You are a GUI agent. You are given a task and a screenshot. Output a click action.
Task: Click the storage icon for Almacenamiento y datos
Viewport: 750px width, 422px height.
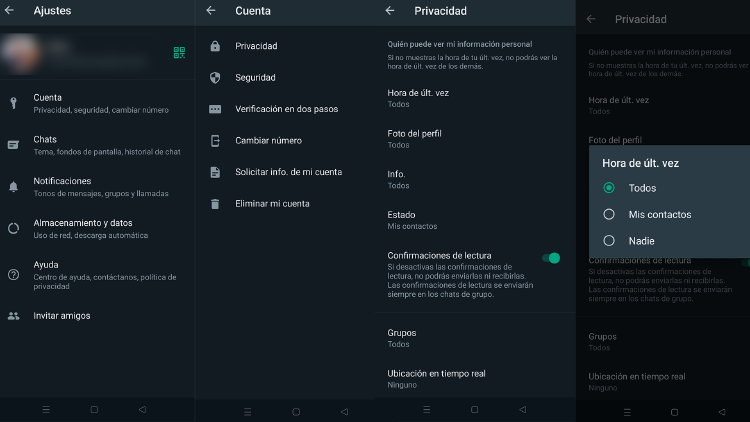pos(13,228)
